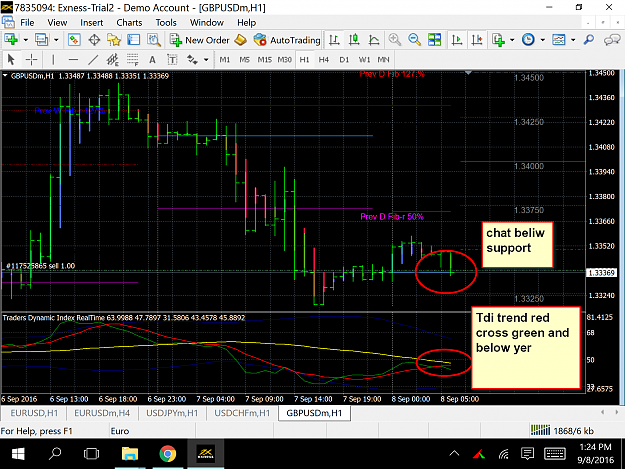Open the Help menu

coord(246,23)
